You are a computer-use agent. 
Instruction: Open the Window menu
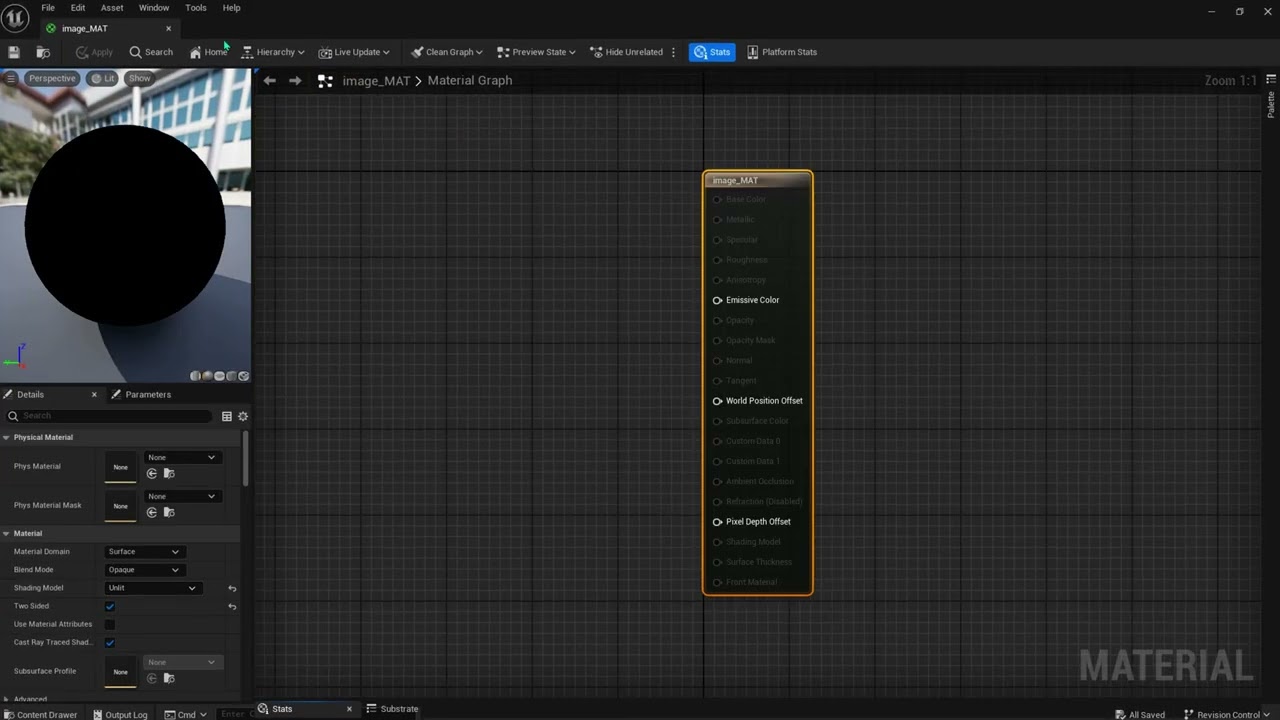click(154, 8)
